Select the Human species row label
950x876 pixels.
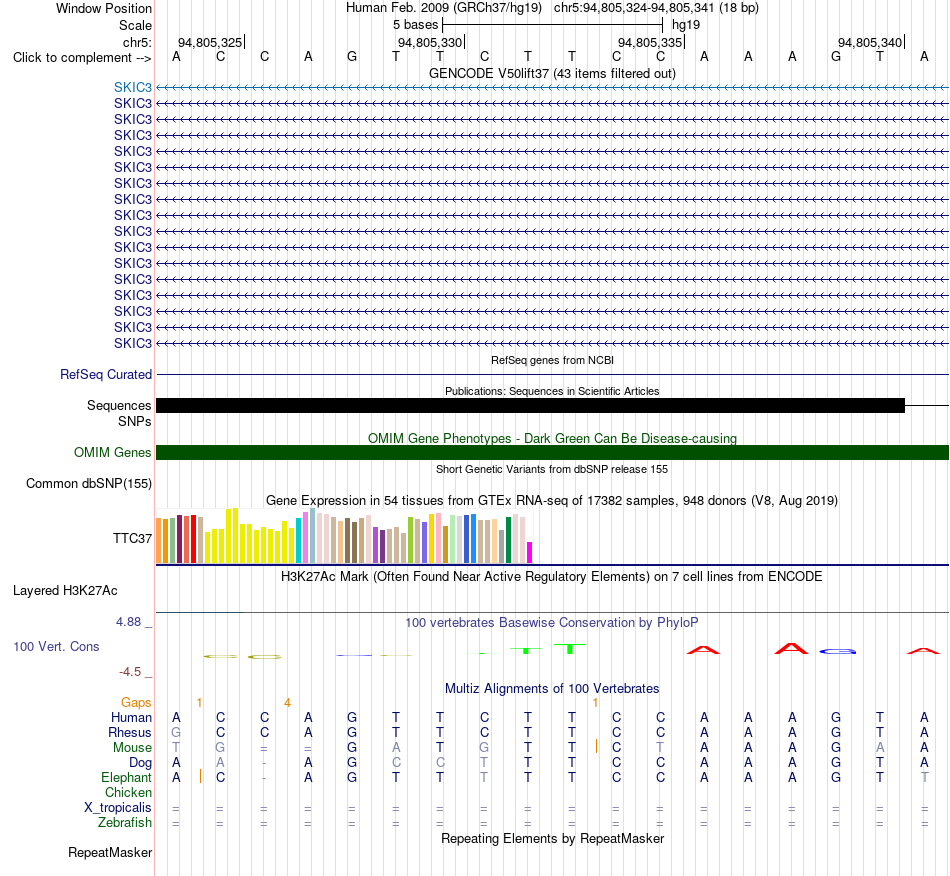(131, 717)
